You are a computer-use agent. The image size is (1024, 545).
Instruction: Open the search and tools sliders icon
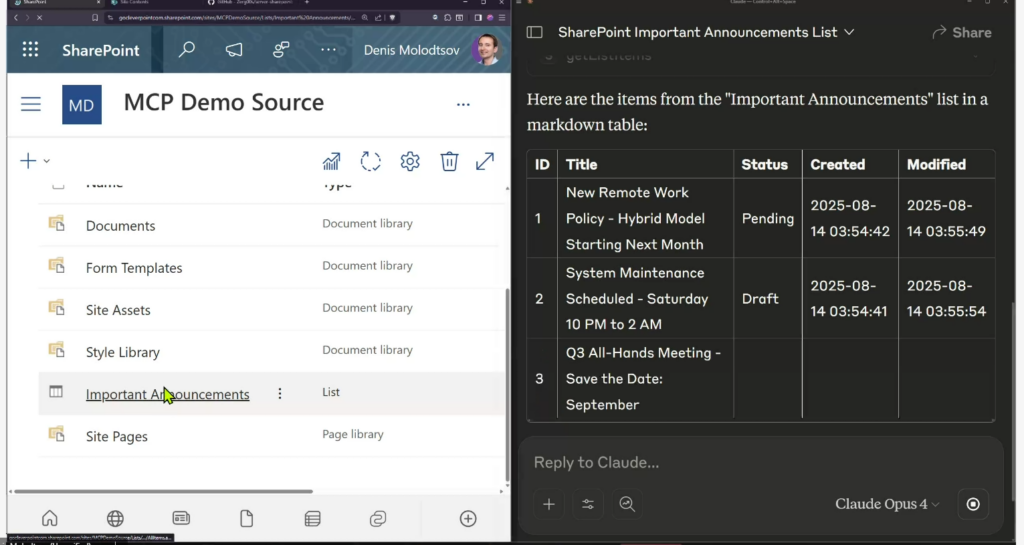pos(588,504)
